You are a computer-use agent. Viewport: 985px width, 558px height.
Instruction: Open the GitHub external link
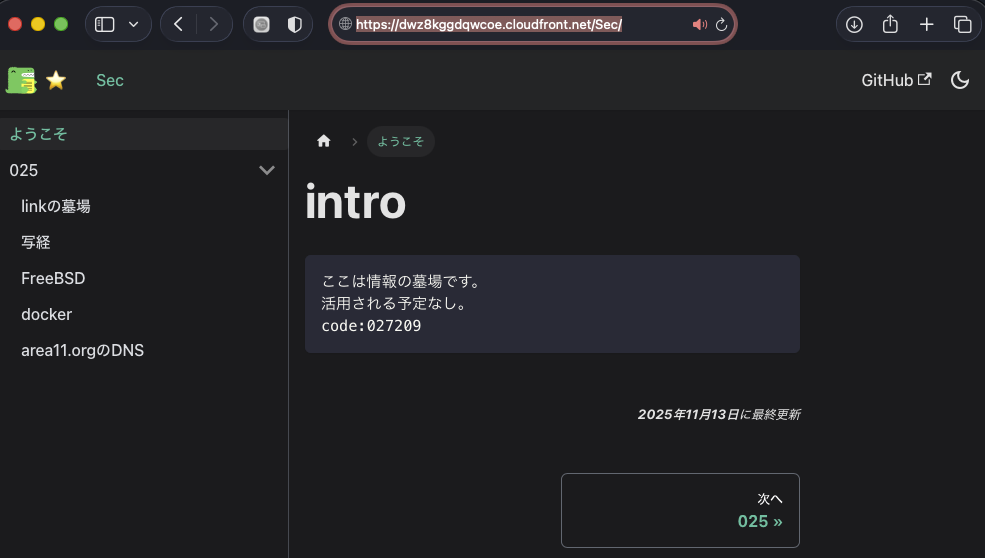[x=896, y=80]
